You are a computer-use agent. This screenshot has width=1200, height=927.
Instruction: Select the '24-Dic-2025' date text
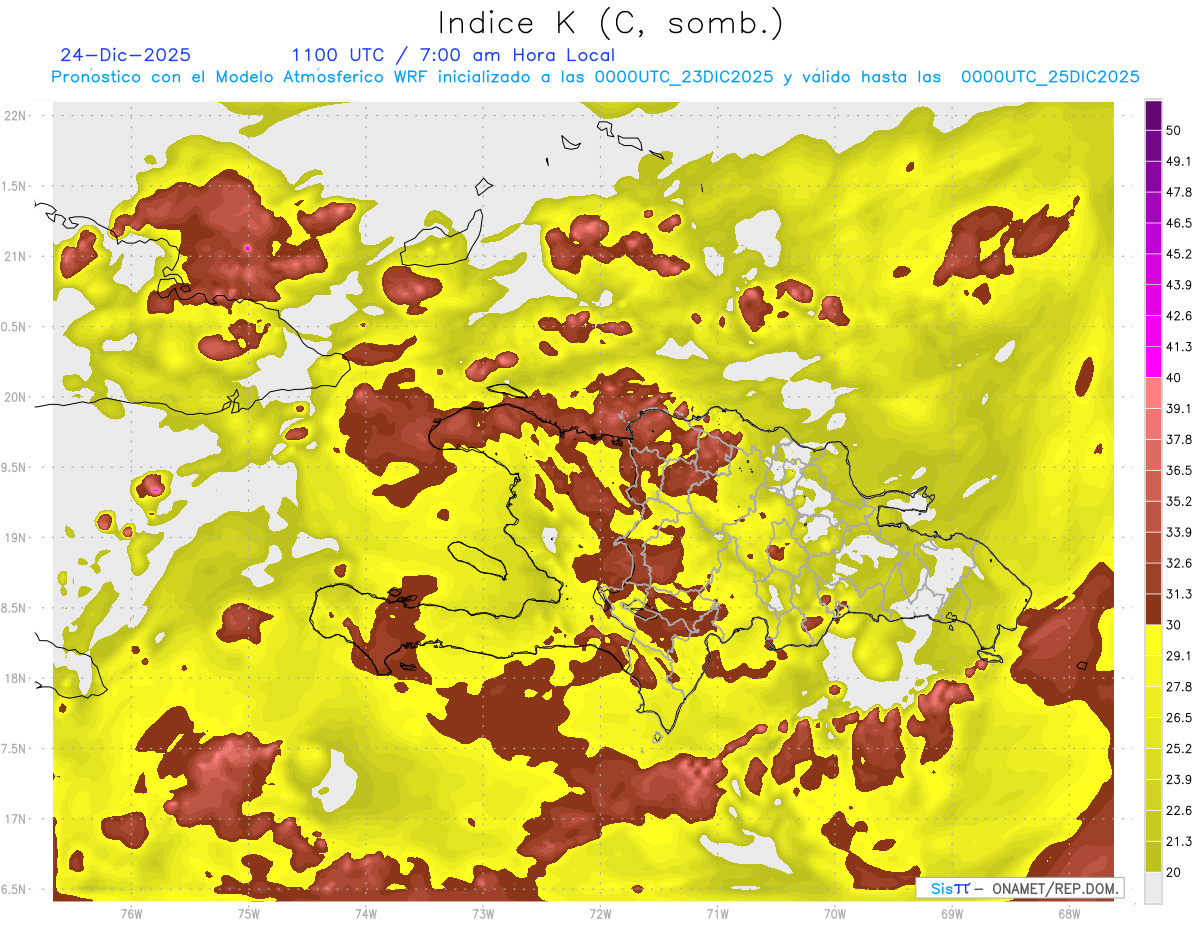125,55
